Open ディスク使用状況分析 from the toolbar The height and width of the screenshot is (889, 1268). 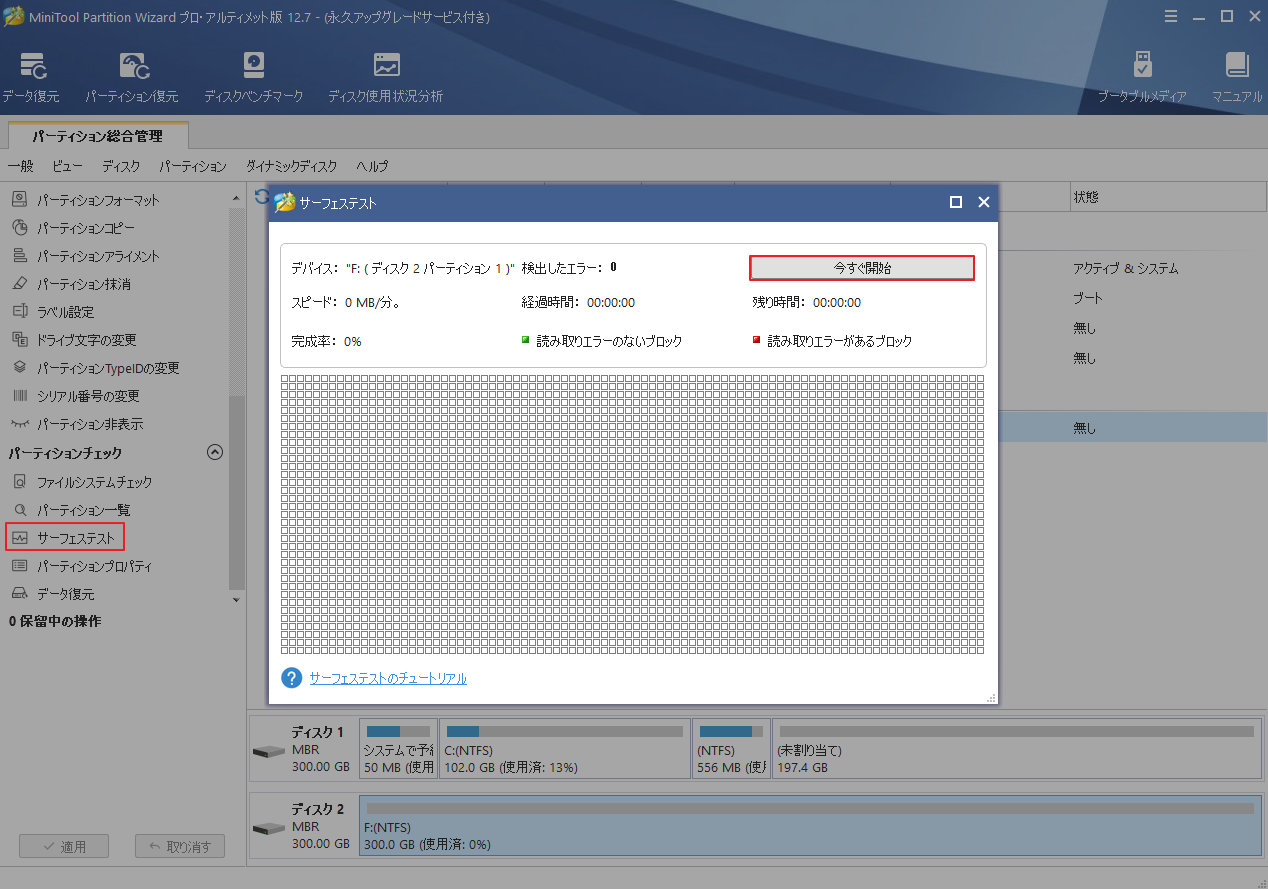[385, 75]
